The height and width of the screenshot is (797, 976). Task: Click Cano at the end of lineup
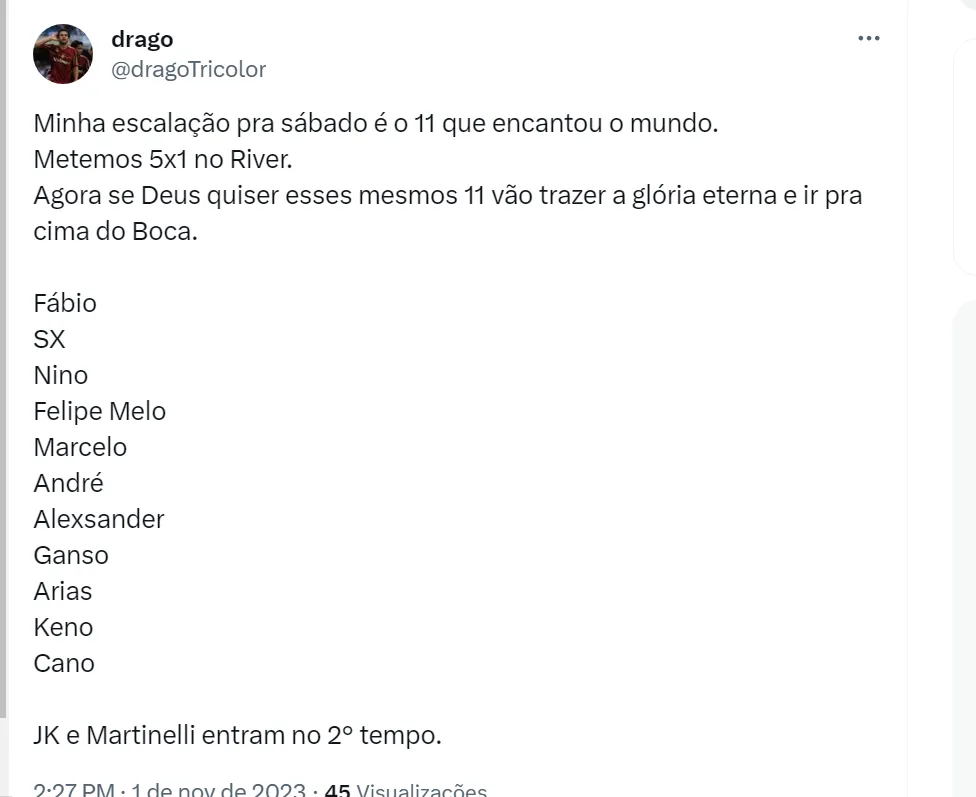click(64, 663)
